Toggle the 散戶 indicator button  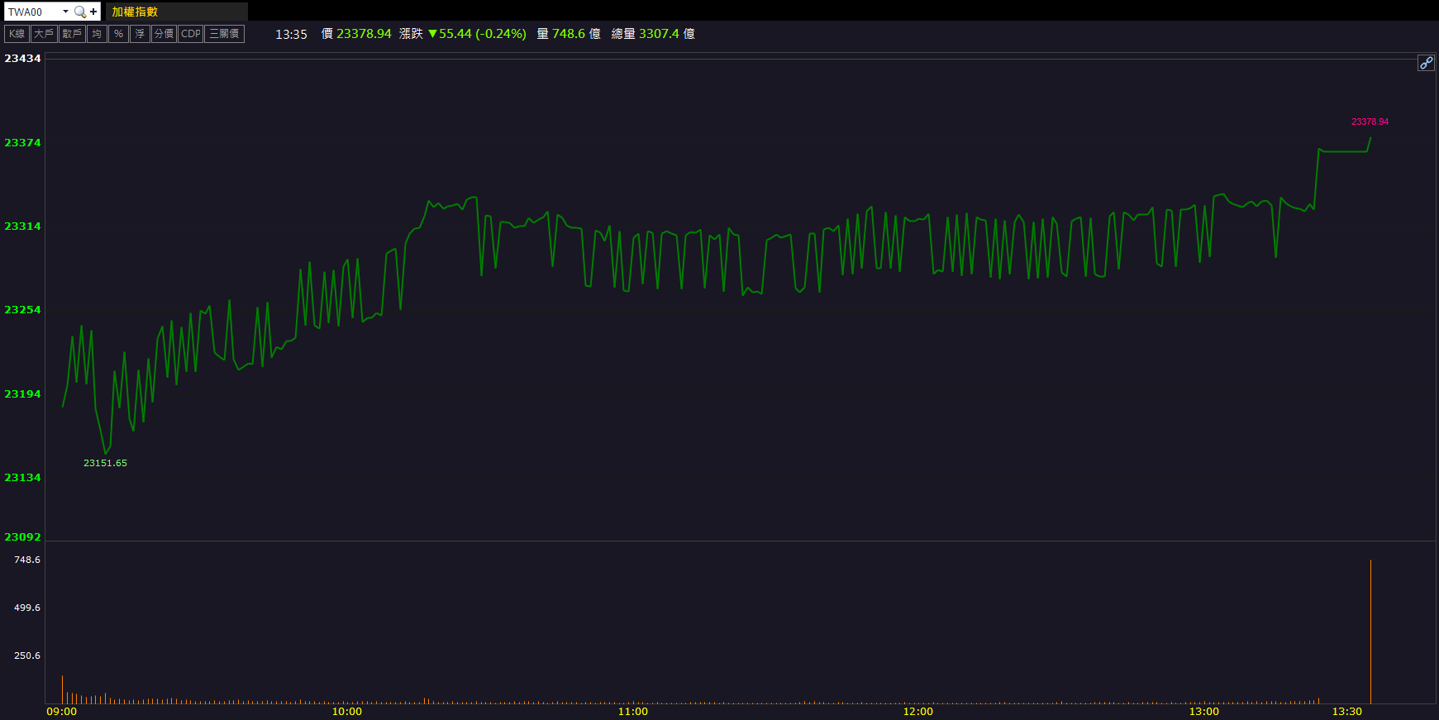pos(71,34)
